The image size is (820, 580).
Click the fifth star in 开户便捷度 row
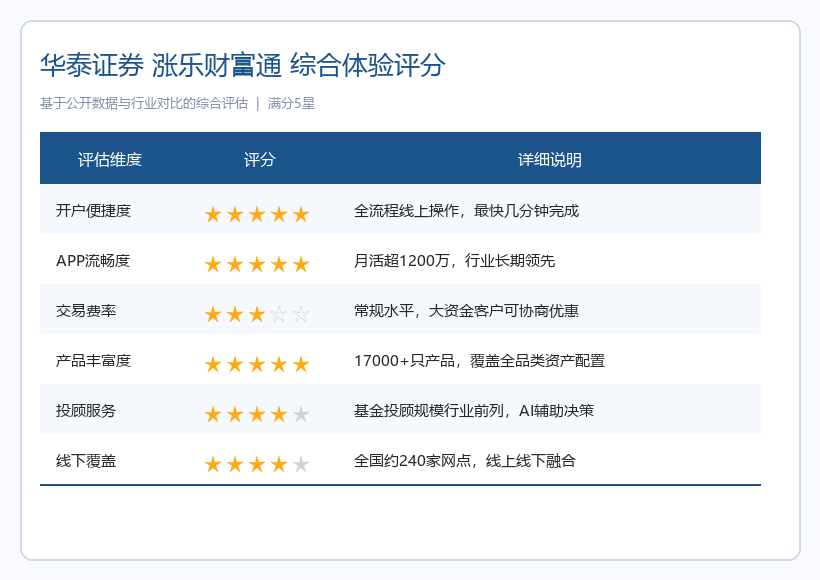[301, 214]
